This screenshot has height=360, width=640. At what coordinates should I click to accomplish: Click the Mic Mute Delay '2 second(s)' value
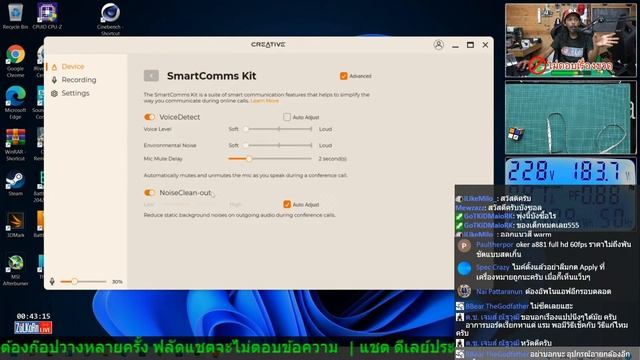coord(332,159)
